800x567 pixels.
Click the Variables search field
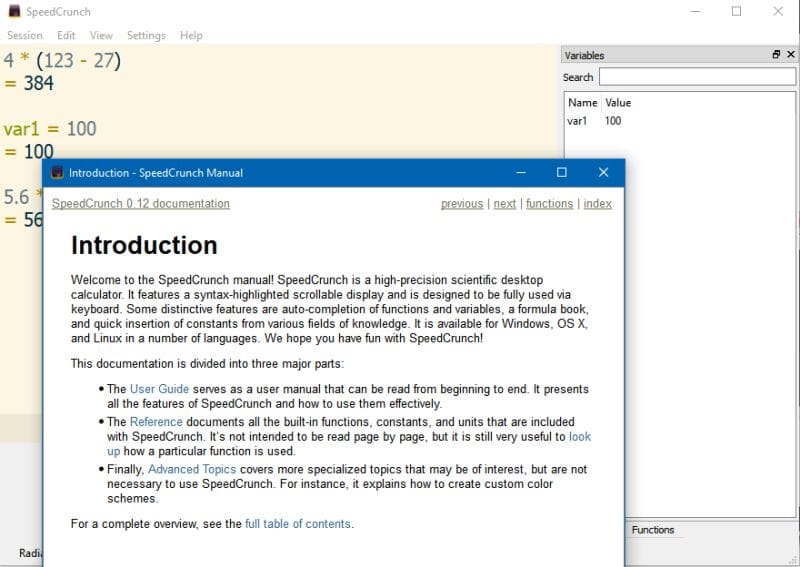click(695, 77)
